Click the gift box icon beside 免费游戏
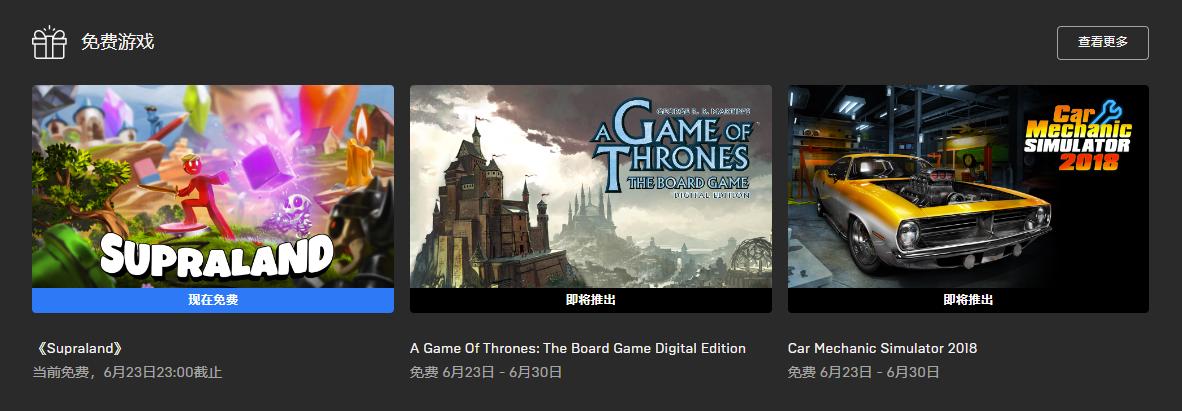This screenshot has width=1182, height=411. [50, 42]
